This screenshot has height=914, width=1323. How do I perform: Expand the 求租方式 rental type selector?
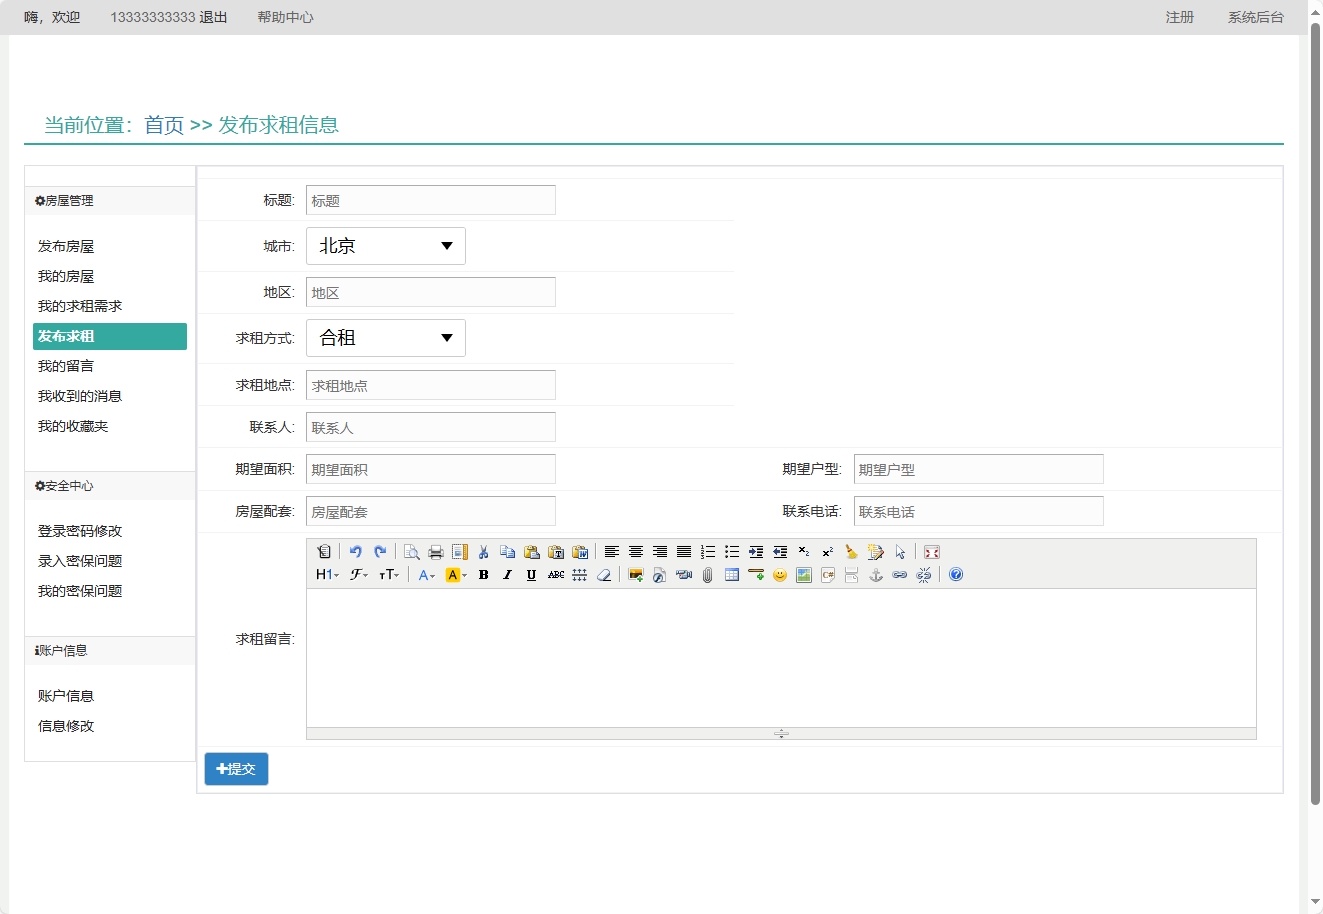[x=385, y=338]
